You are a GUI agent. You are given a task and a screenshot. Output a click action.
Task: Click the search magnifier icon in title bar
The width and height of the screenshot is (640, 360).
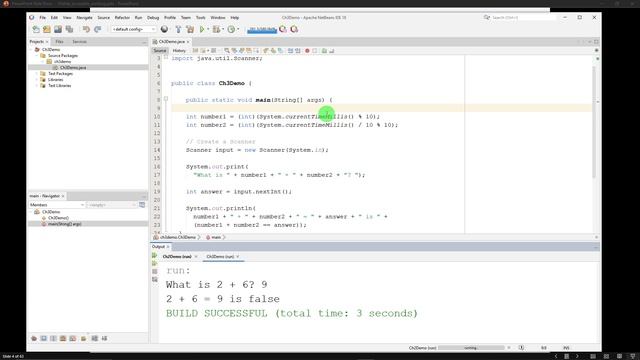[487, 18]
